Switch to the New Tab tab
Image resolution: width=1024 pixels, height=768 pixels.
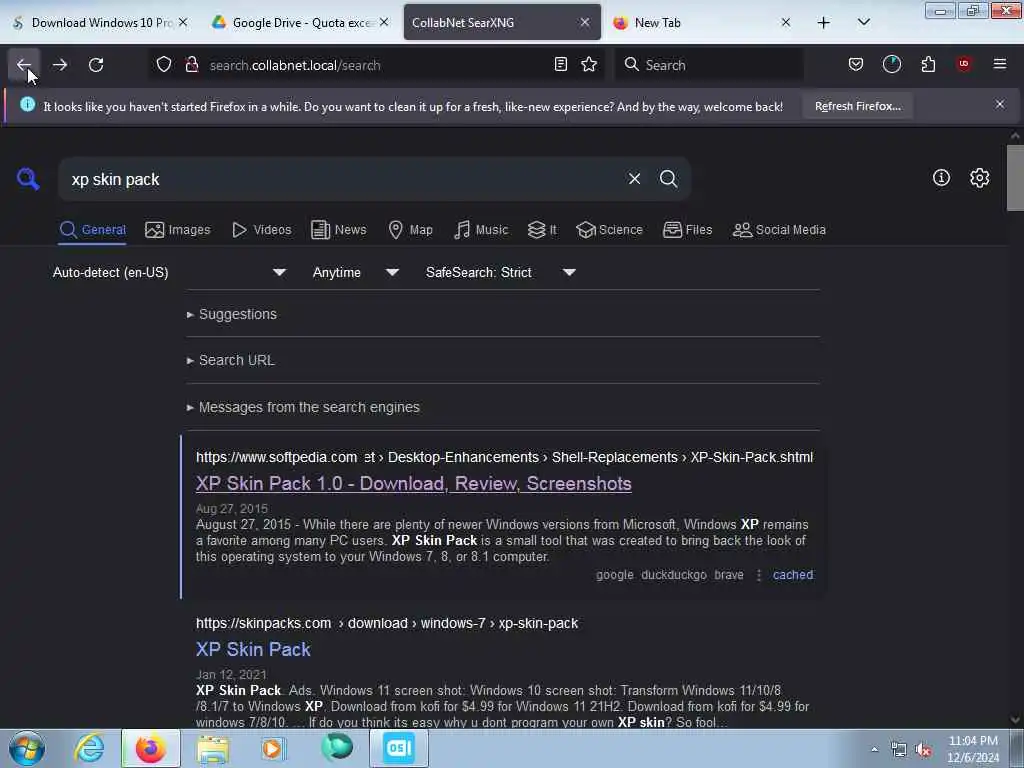click(x=703, y=23)
